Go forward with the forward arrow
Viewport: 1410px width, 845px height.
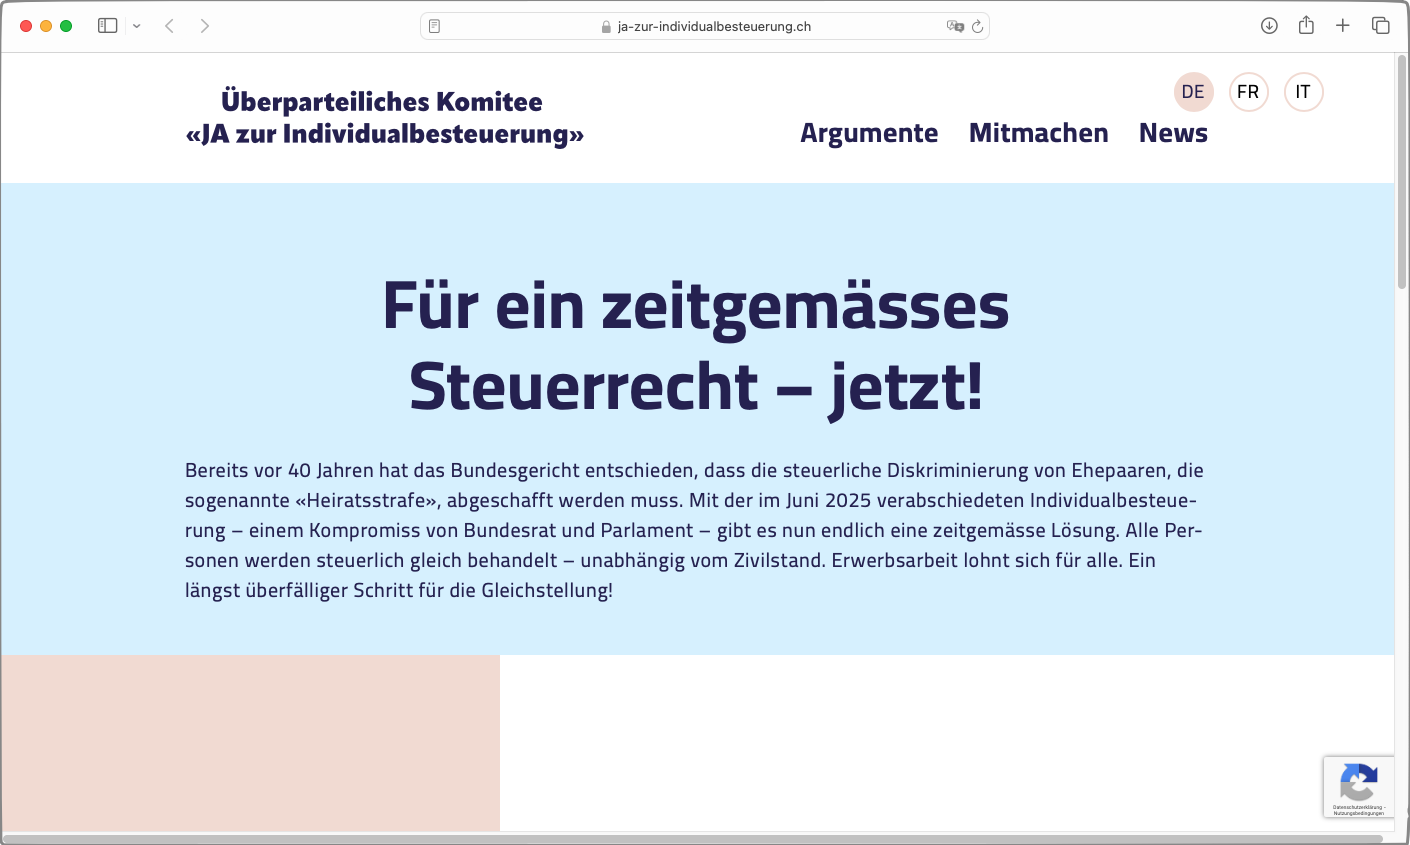point(205,26)
